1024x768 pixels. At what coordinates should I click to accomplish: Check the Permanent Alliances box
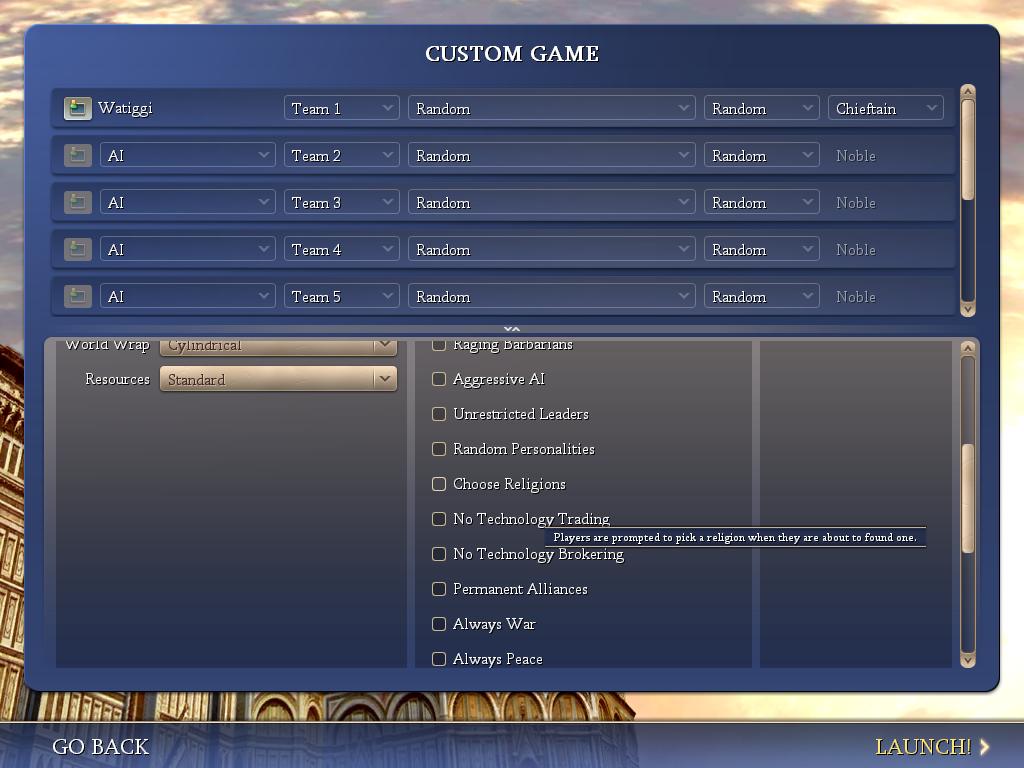tap(439, 589)
